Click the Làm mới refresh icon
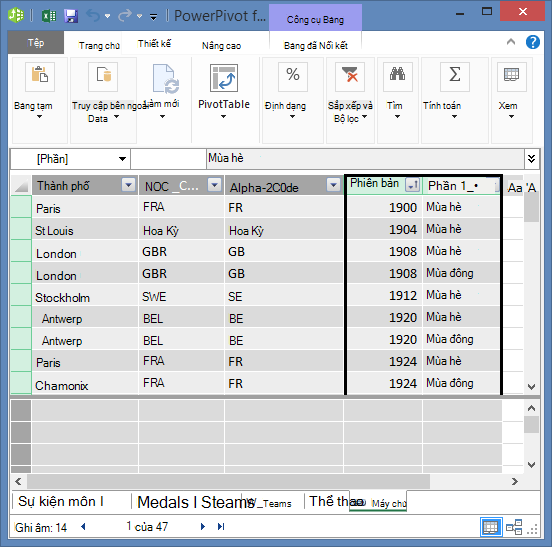Viewport: 552px width, 547px height. (165, 78)
